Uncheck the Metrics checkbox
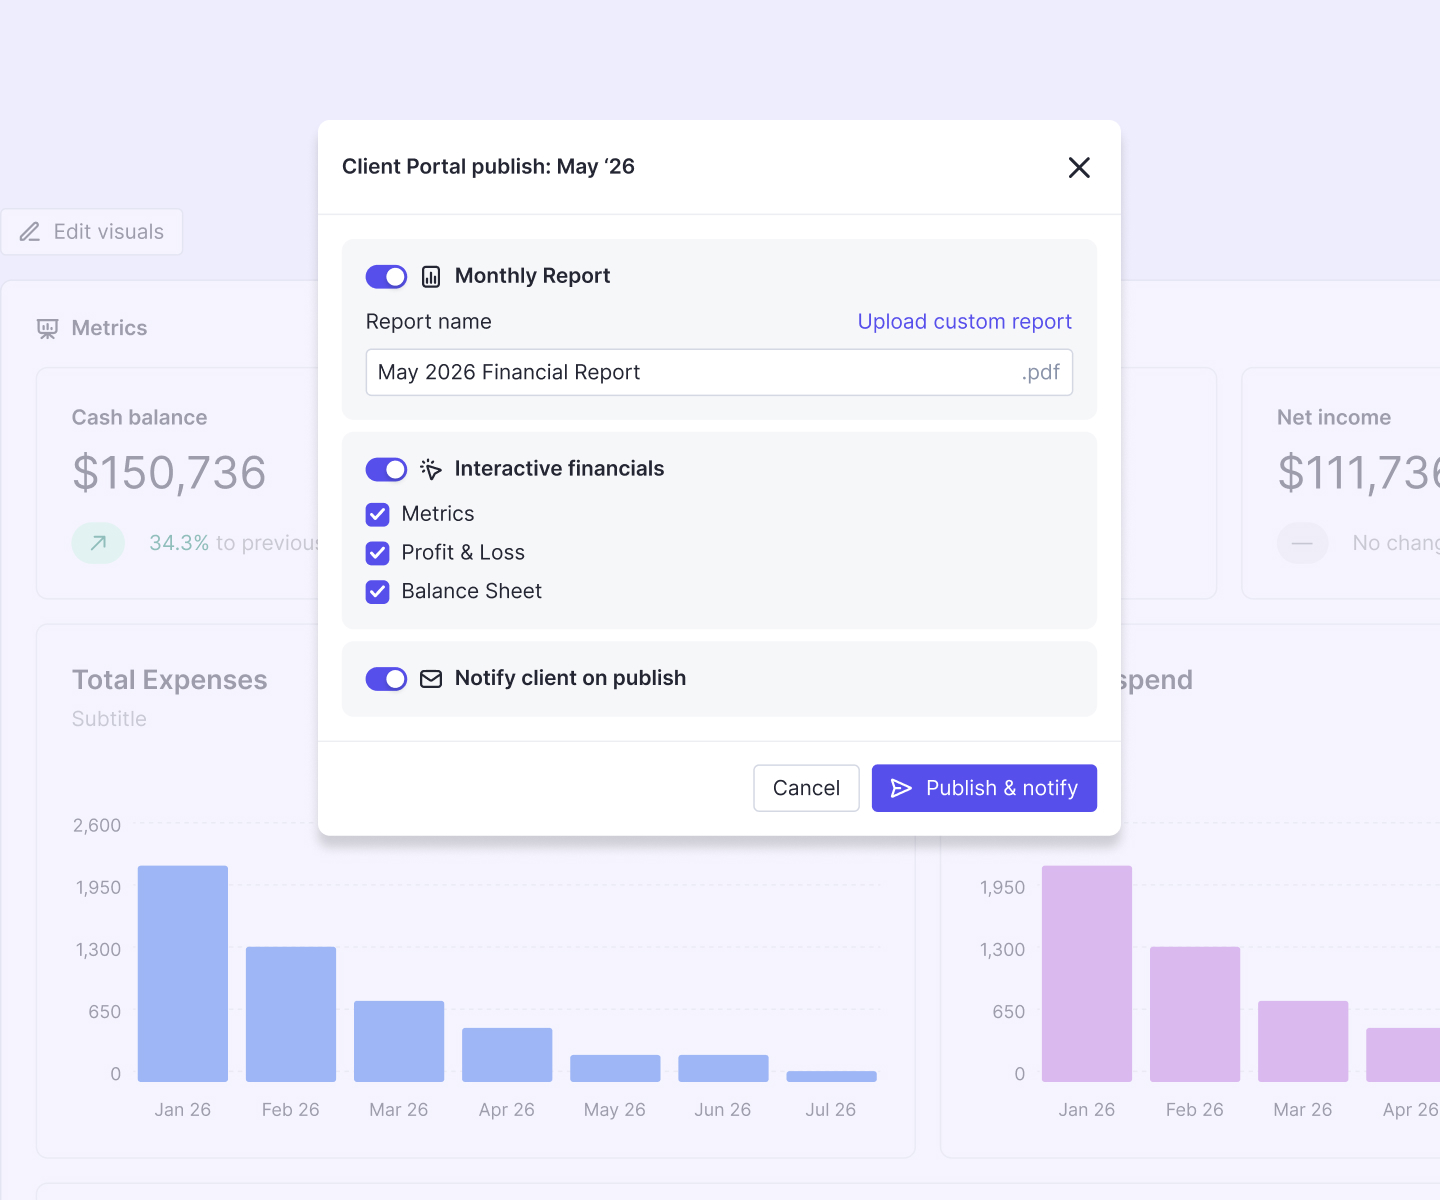Image resolution: width=1440 pixels, height=1200 pixels. (377, 514)
